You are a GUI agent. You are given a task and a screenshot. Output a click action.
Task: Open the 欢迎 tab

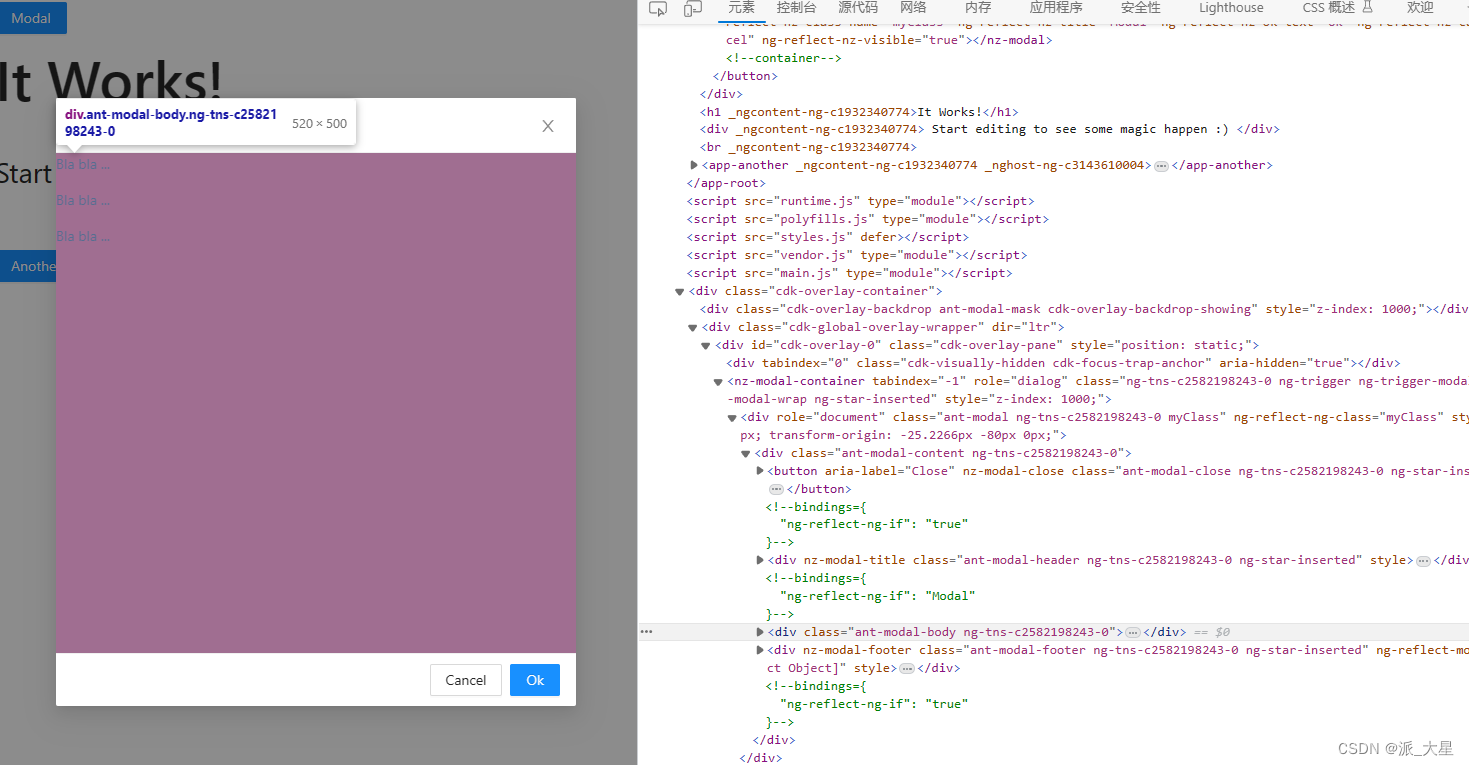[1420, 8]
